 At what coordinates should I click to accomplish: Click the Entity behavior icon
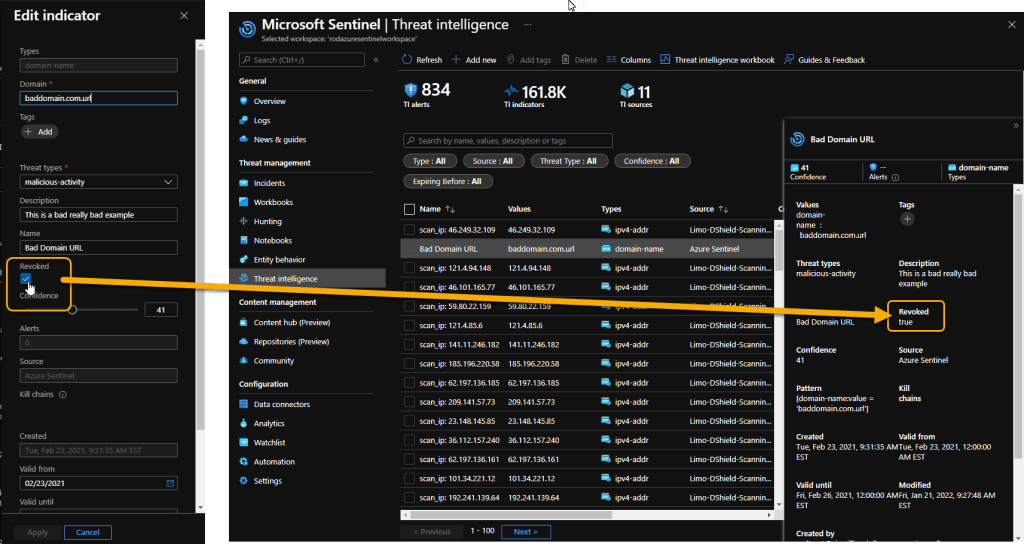[244, 259]
